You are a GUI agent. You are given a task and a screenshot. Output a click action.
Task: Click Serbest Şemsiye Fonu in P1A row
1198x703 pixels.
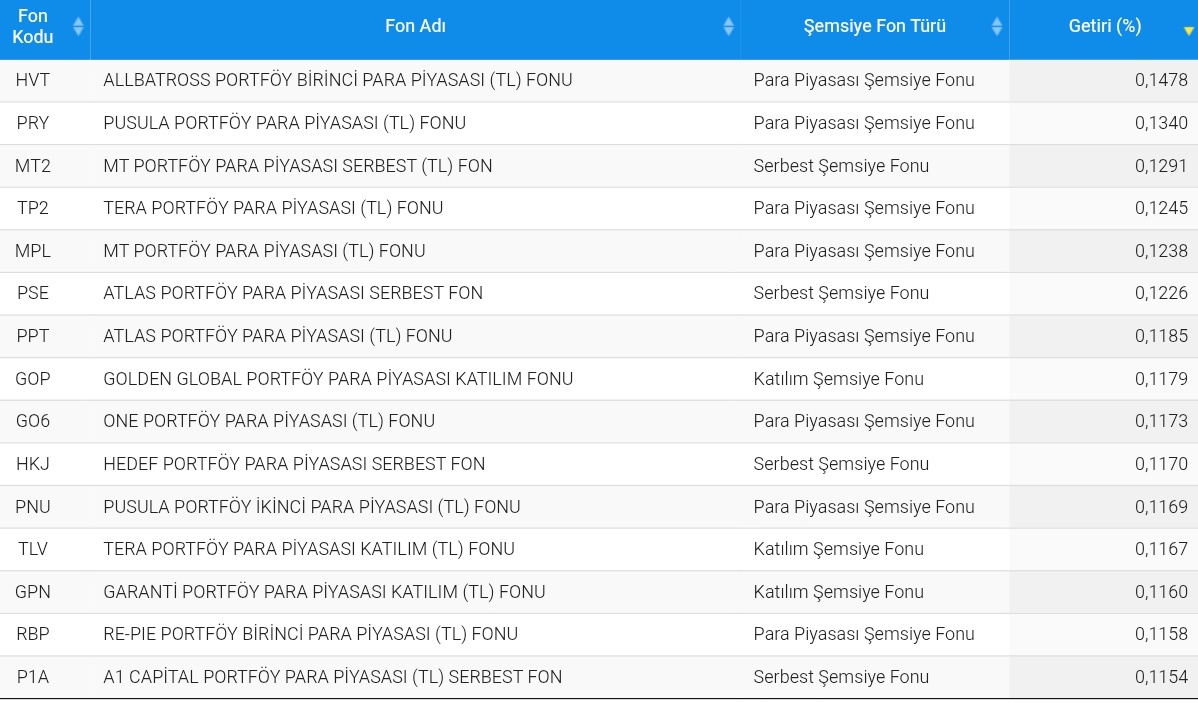tap(841, 676)
